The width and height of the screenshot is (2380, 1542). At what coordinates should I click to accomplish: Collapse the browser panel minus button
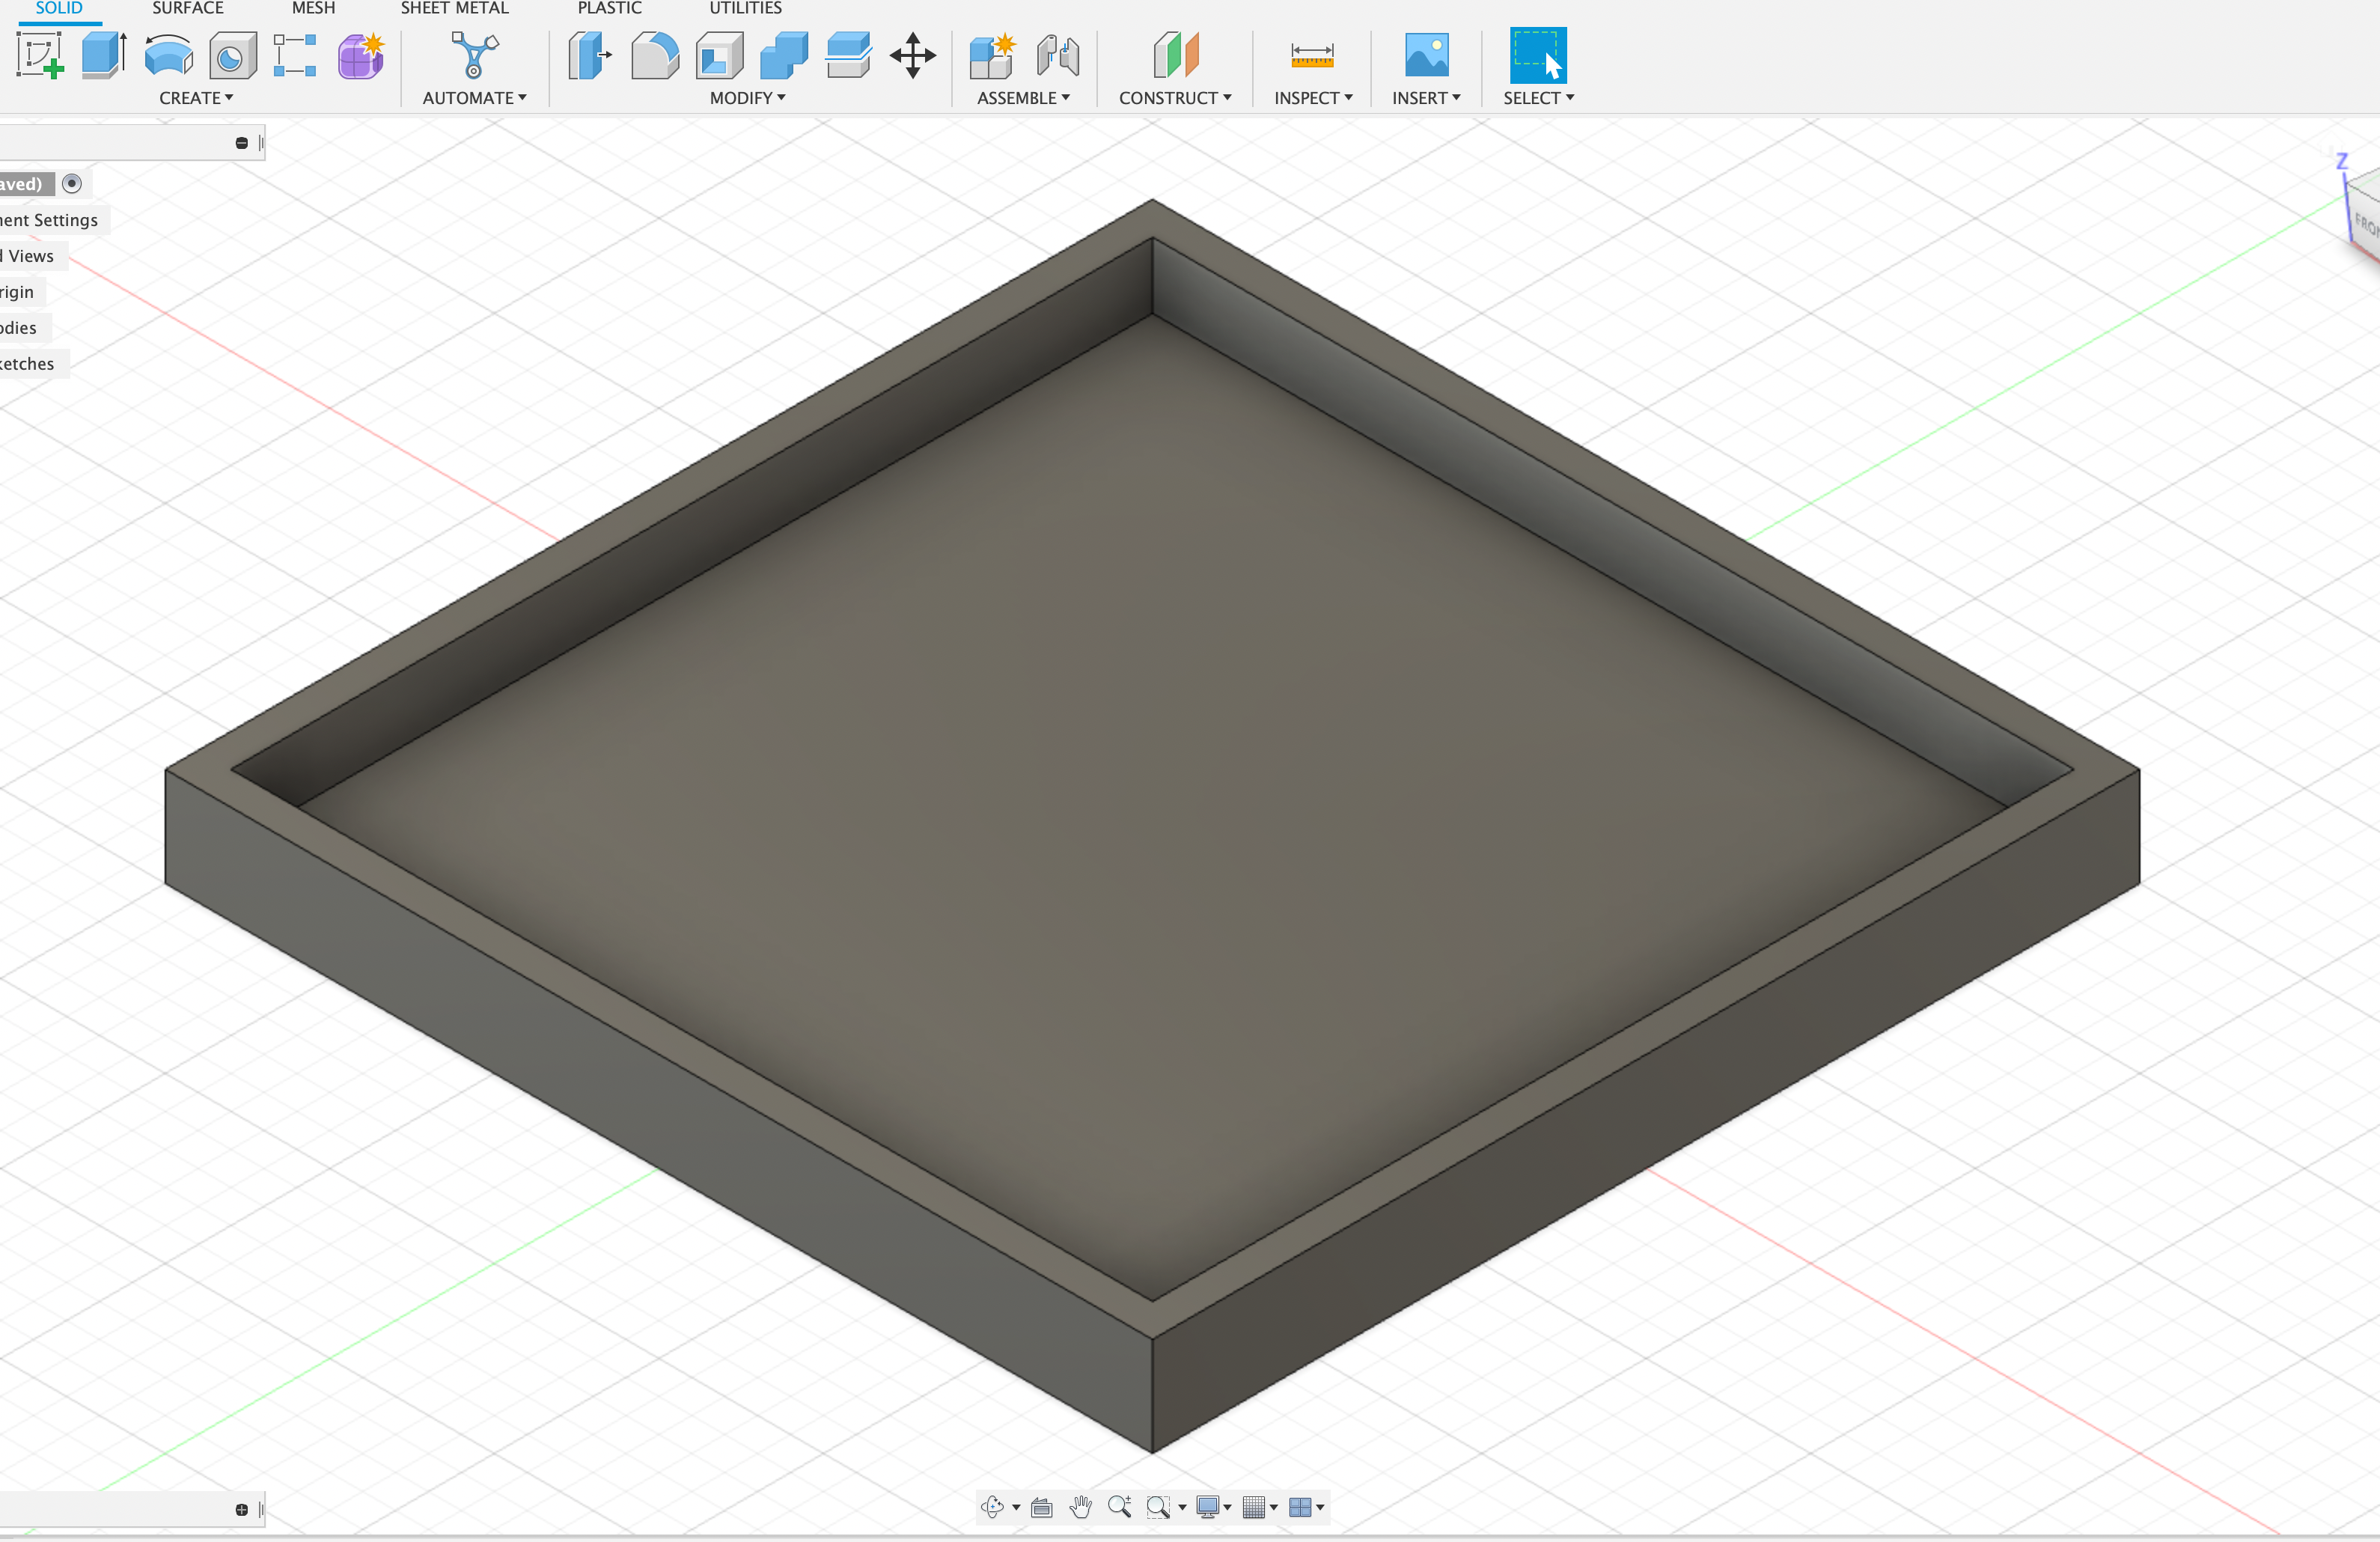(x=241, y=143)
